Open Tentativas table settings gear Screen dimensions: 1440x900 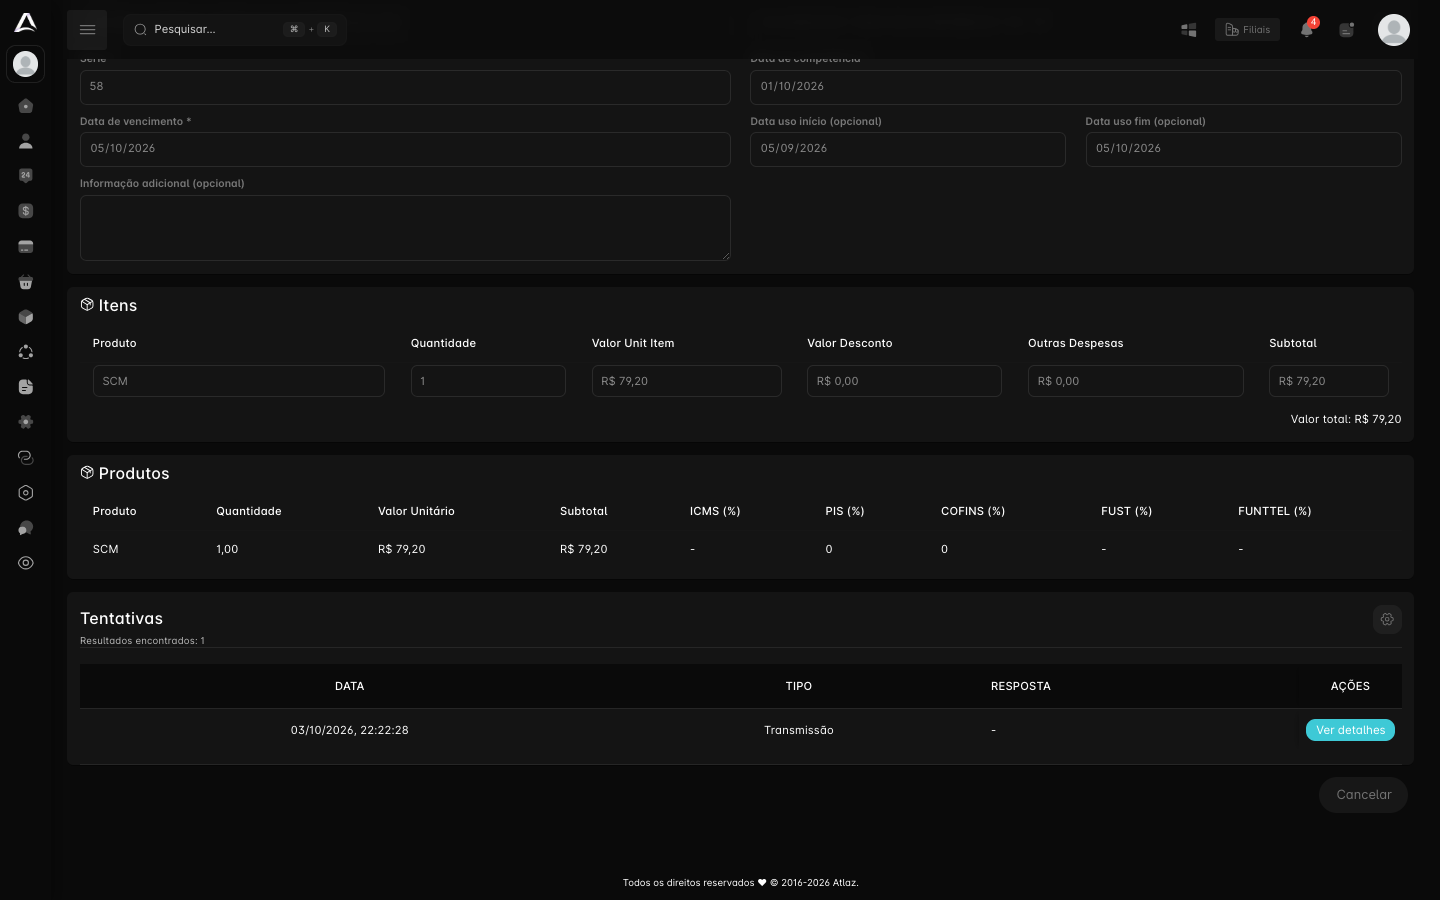(x=1387, y=619)
